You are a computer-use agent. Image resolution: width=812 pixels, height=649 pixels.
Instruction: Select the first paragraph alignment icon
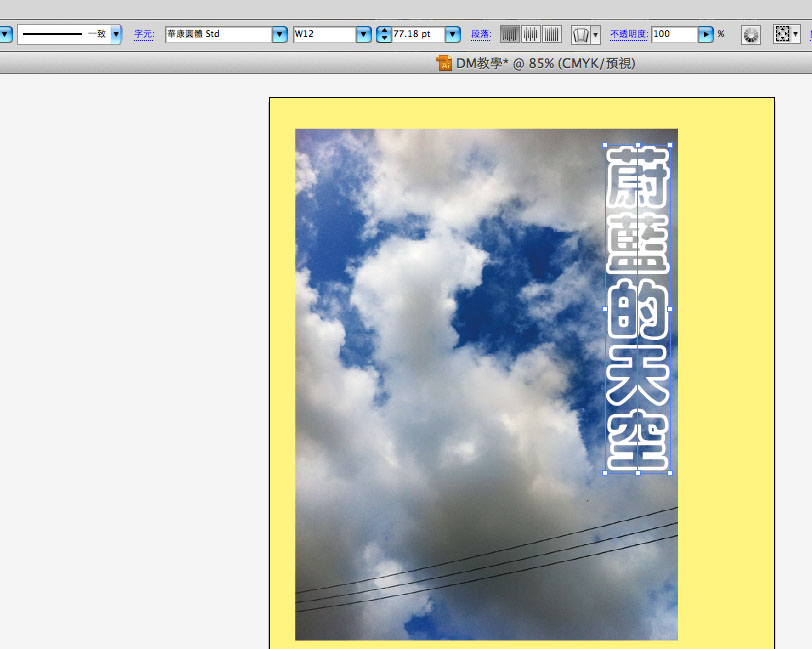coord(510,35)
